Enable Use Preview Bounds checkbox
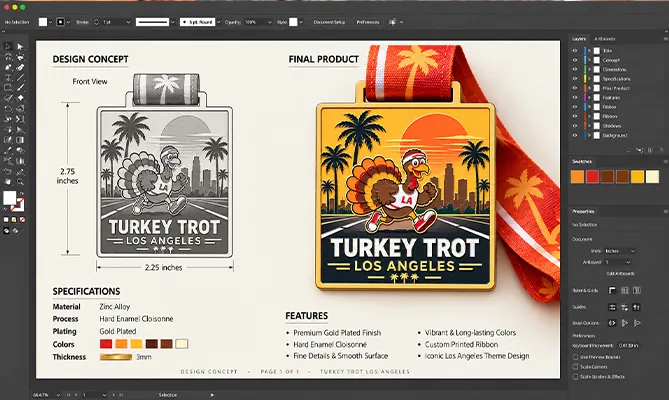Screen dimensions: 669x400 click(x=575, y=357)
